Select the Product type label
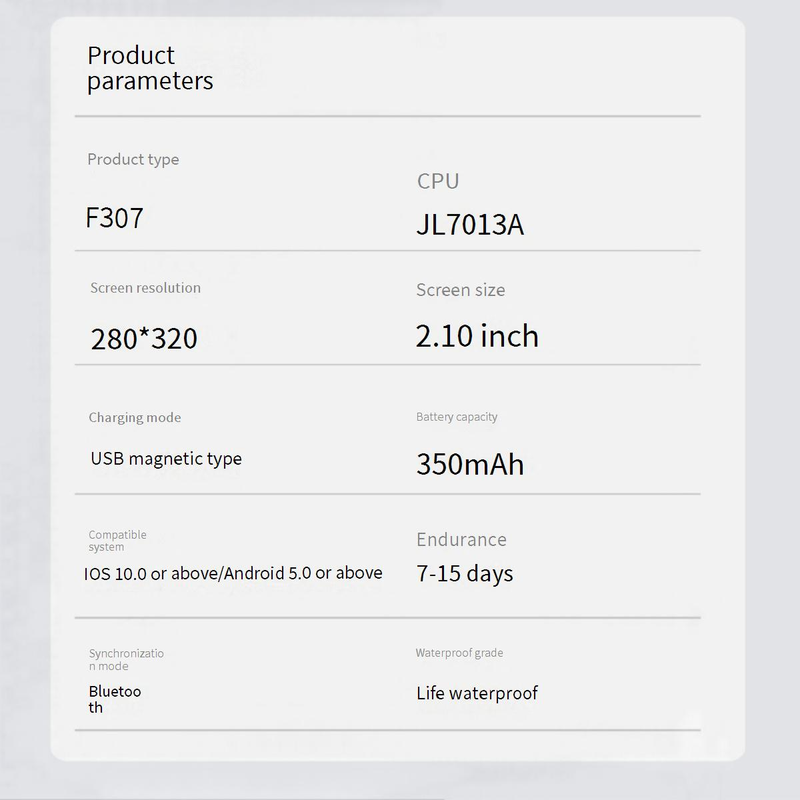Screen dimensions: 800x800 point(133,159)
